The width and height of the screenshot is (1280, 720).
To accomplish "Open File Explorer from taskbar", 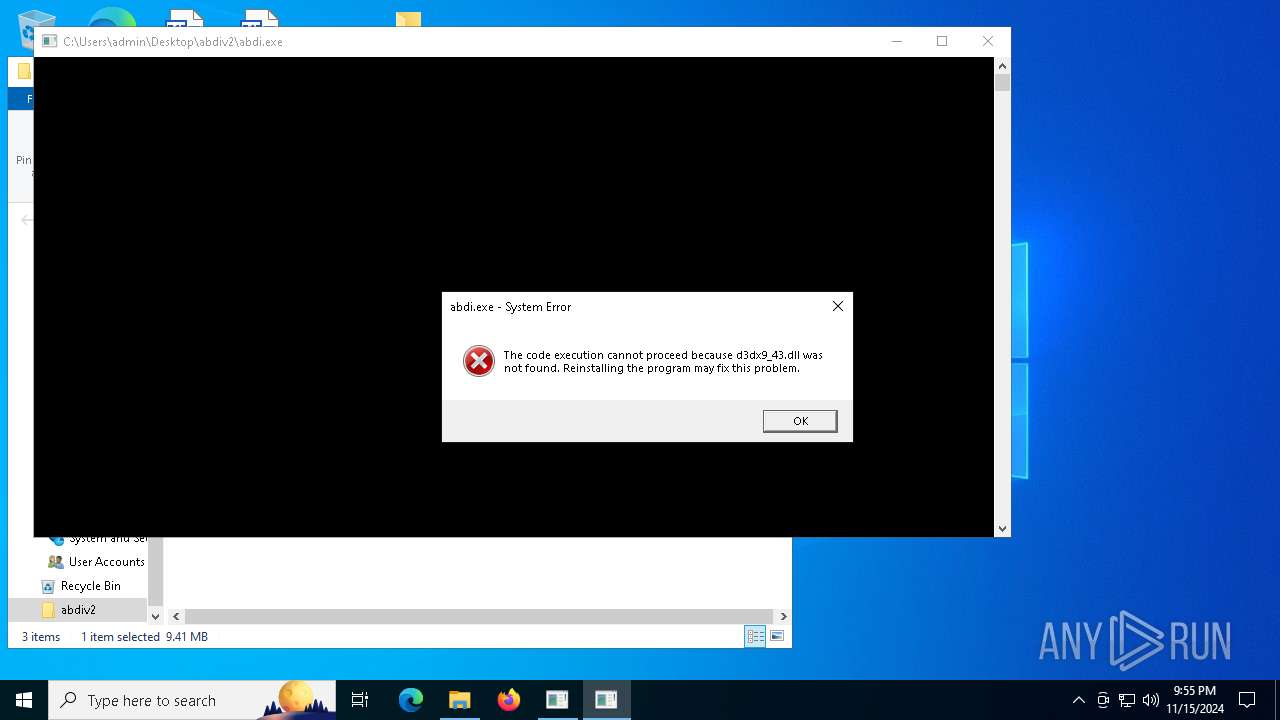I will point(459,700).
